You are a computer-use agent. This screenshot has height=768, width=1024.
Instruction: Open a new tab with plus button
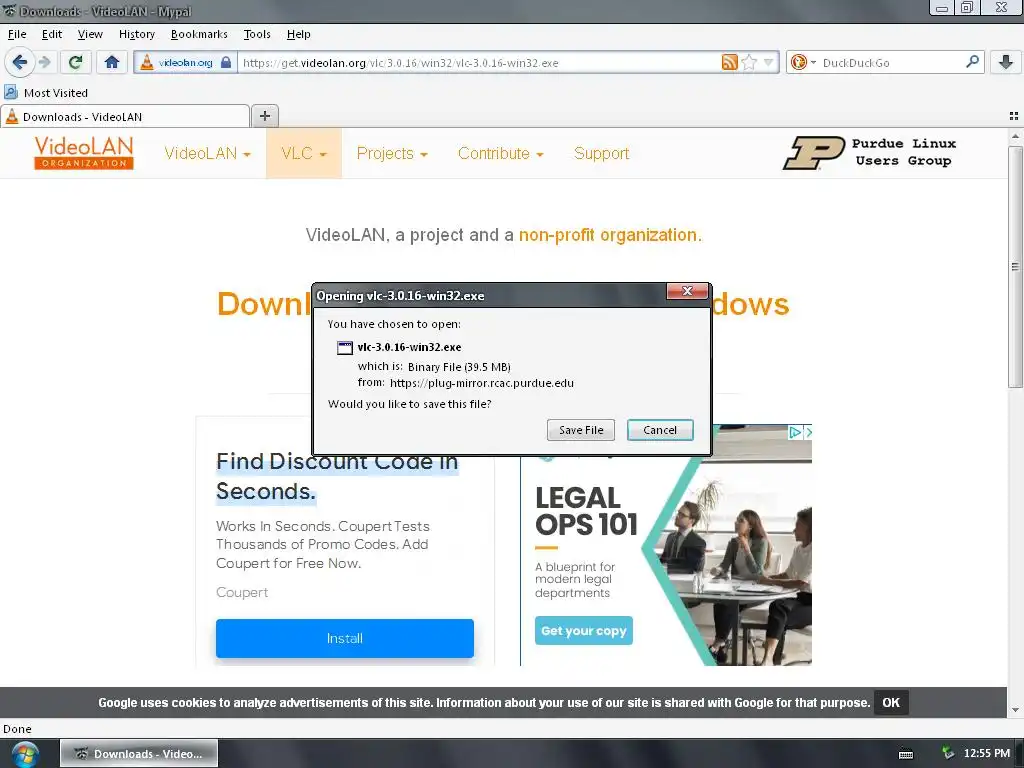(x=264, y=116)
